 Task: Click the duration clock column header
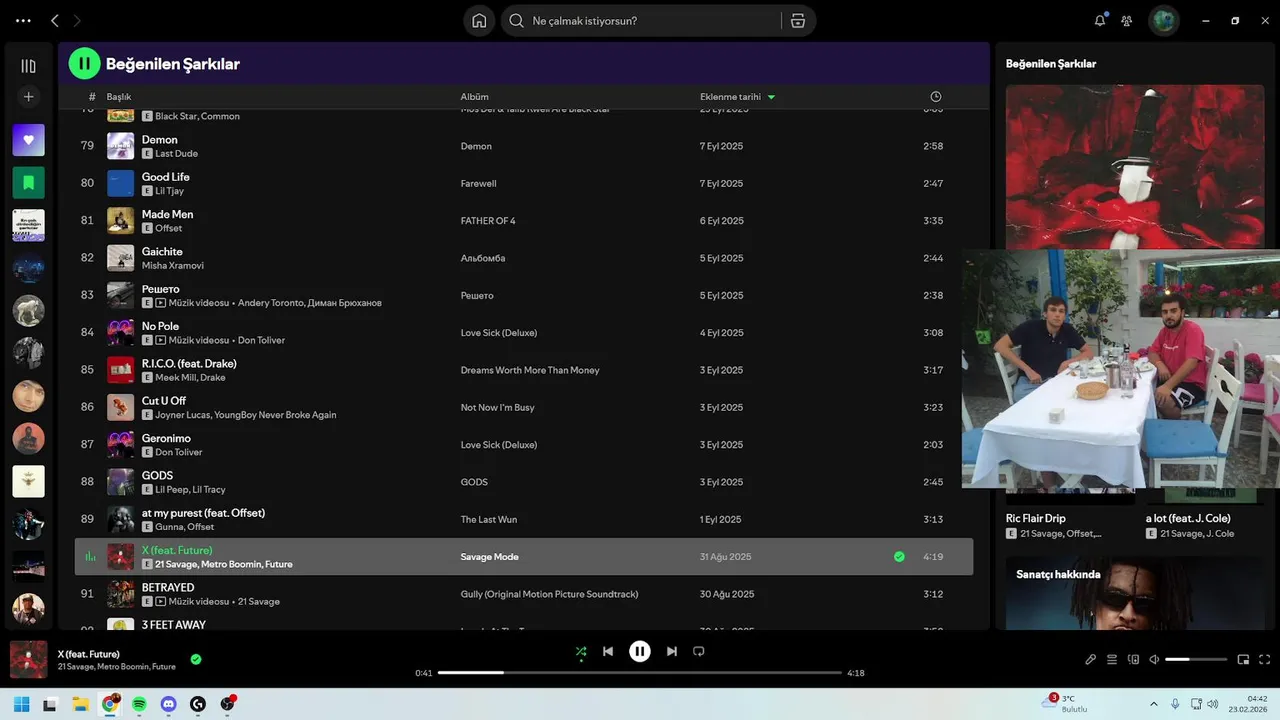tap(936, 97)
